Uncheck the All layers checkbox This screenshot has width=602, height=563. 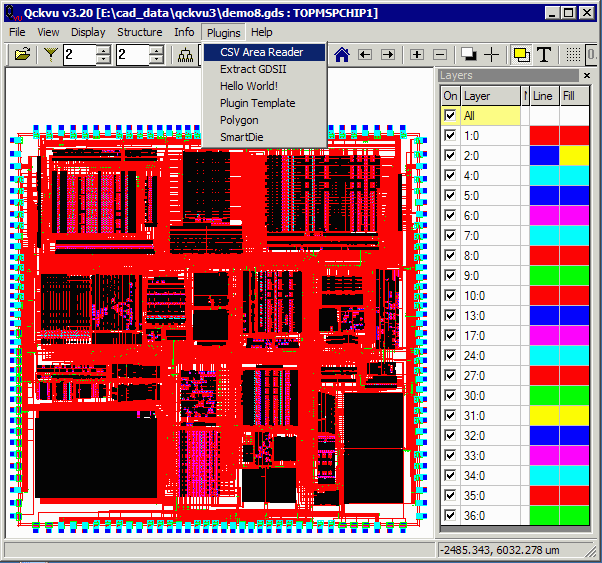tap(450, 115)
